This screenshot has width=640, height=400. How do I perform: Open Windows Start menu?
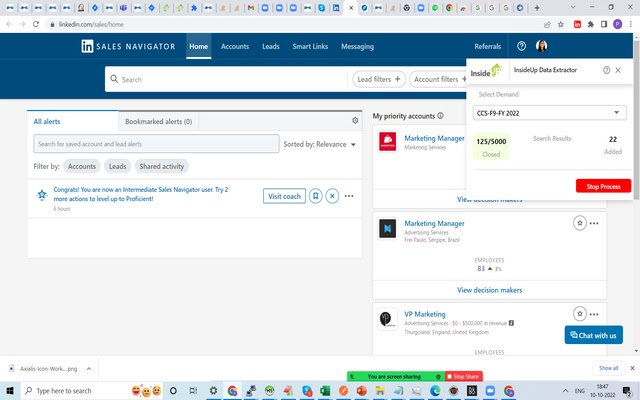coord(10,391)
